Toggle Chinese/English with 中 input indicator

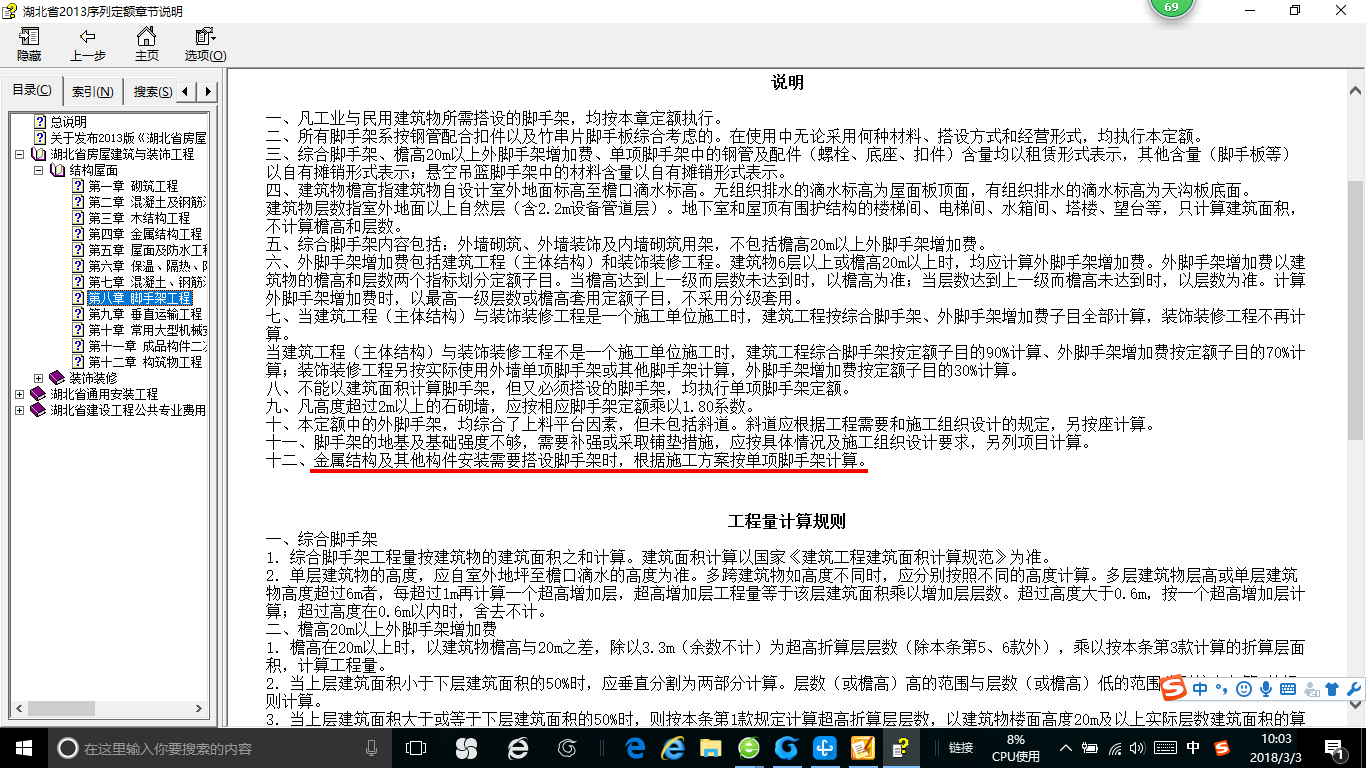point(1199,688)
